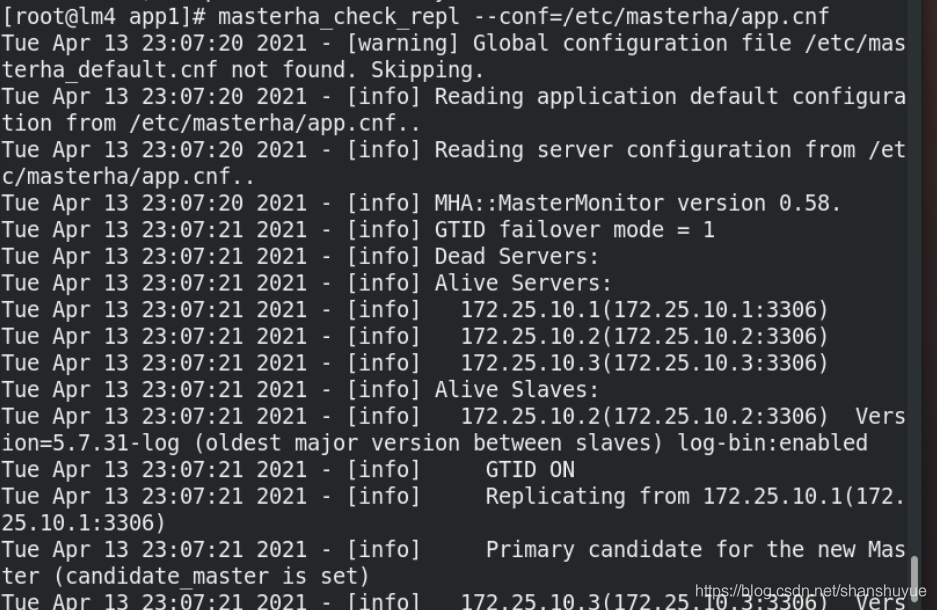
Task: Click '172.25.10.1(172.25.10.1:3306)' under Alive Servers
Action: [x=644, y=309]
